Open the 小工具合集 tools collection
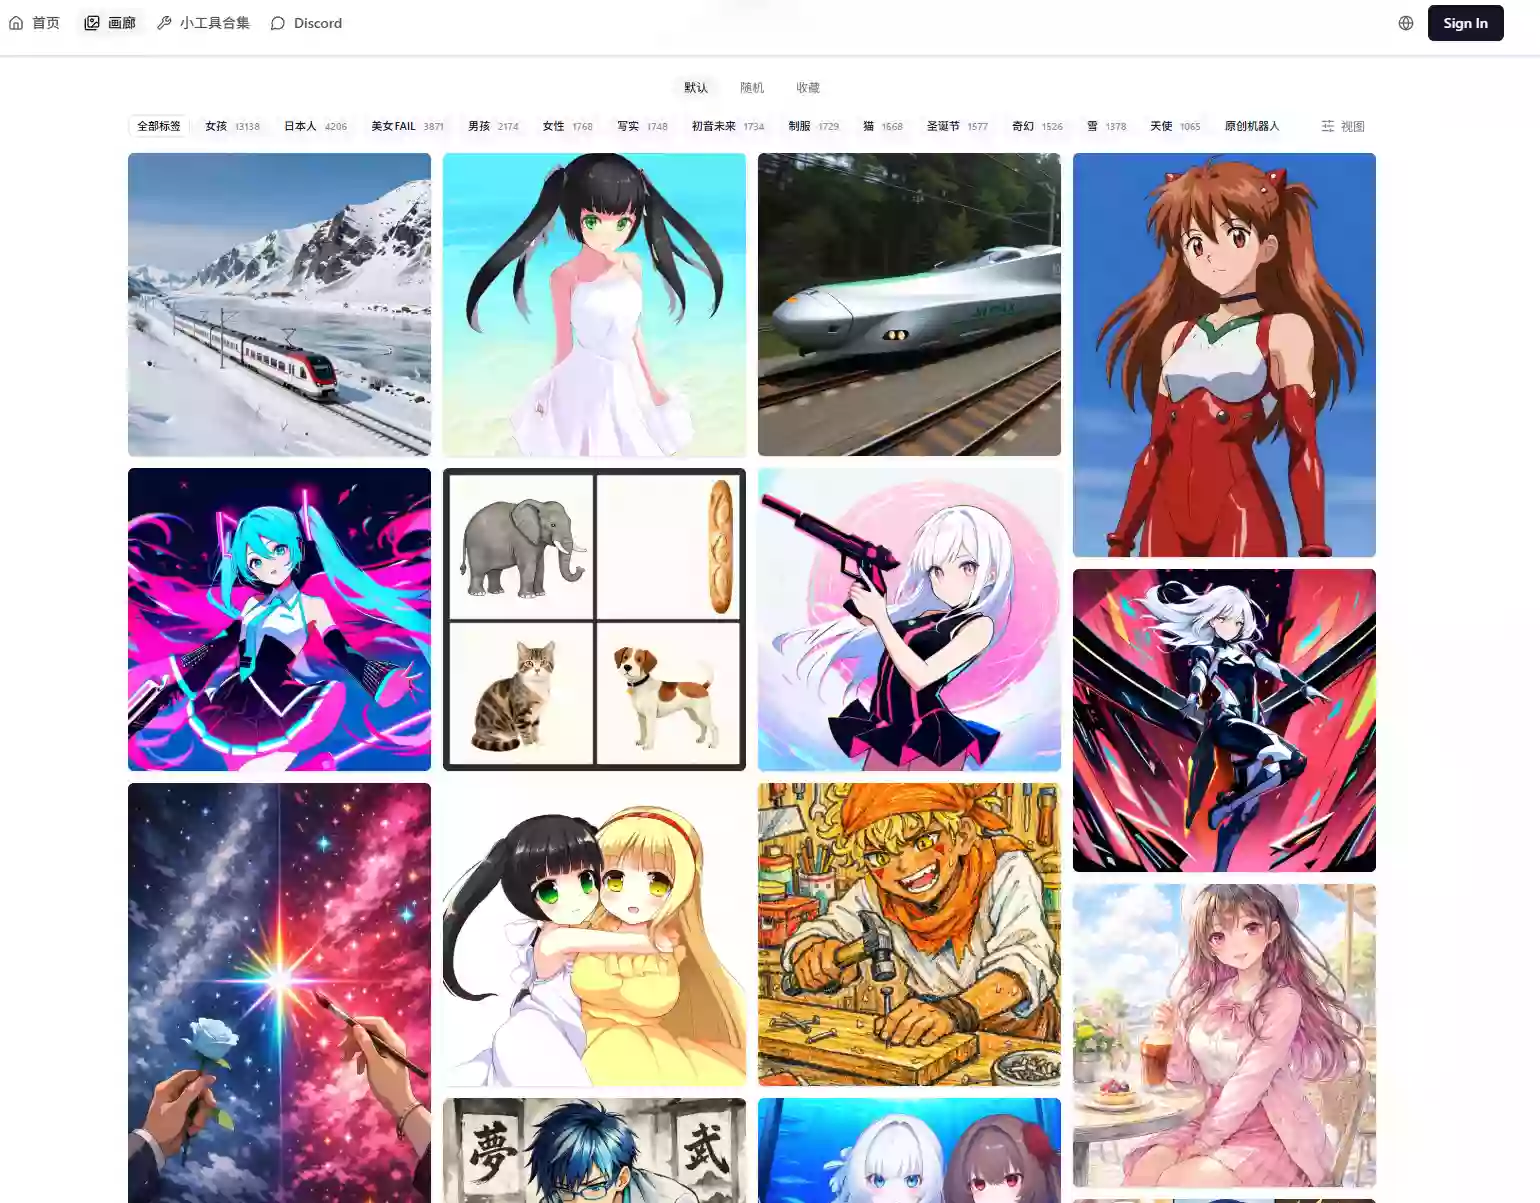1540x1203 pixels. click(x=203, y=23)
